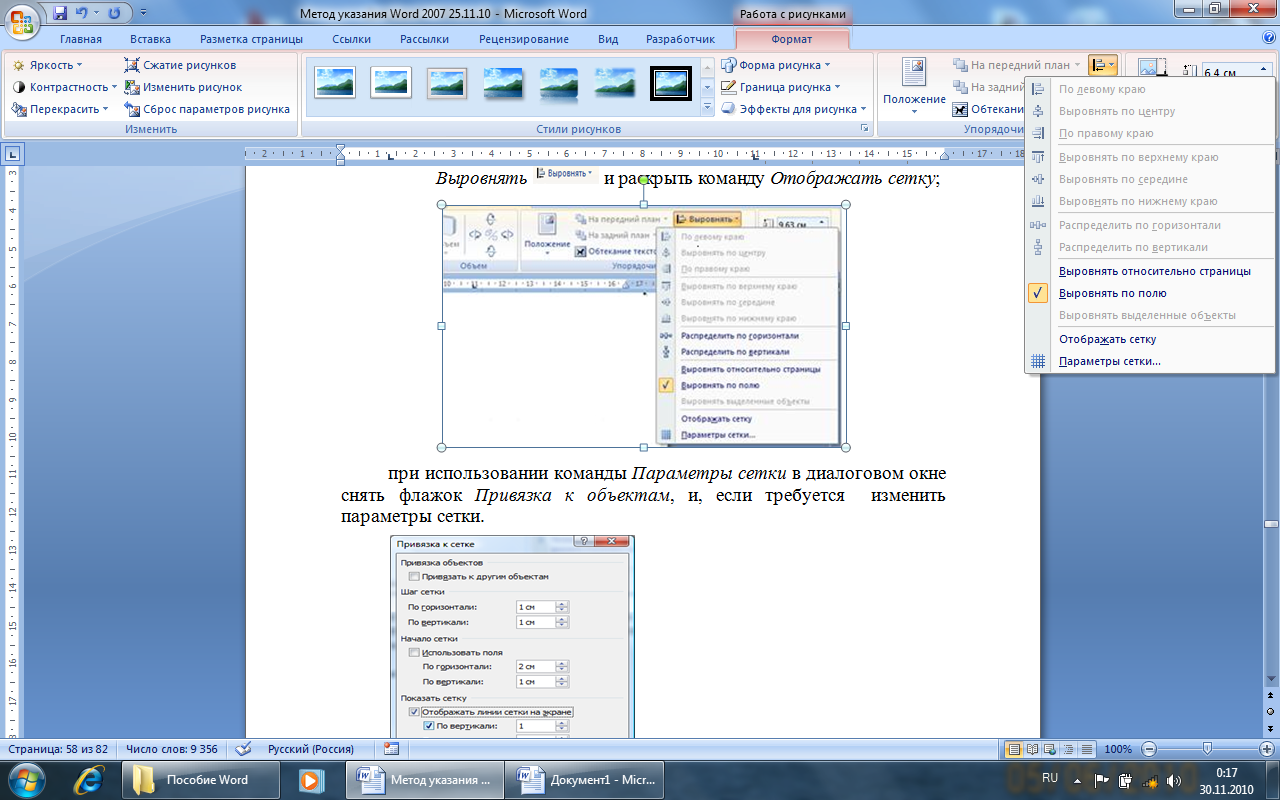Image resolution: width=1280 pixels, height=800 pixels.
Task: Reset picture settings (Сброс параметров рисунка)
Action: pos(208,109)
